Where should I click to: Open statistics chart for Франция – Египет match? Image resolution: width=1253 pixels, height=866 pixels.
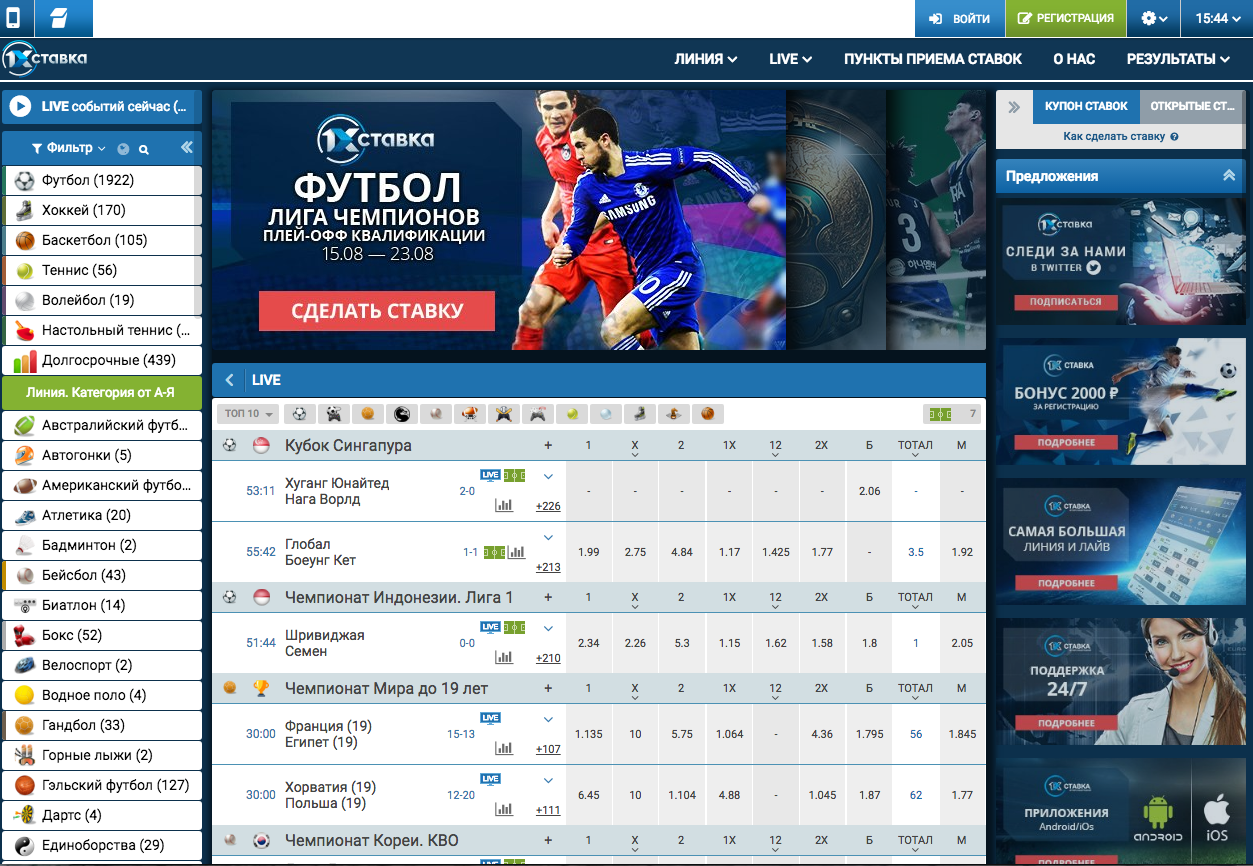pos(504,748)
